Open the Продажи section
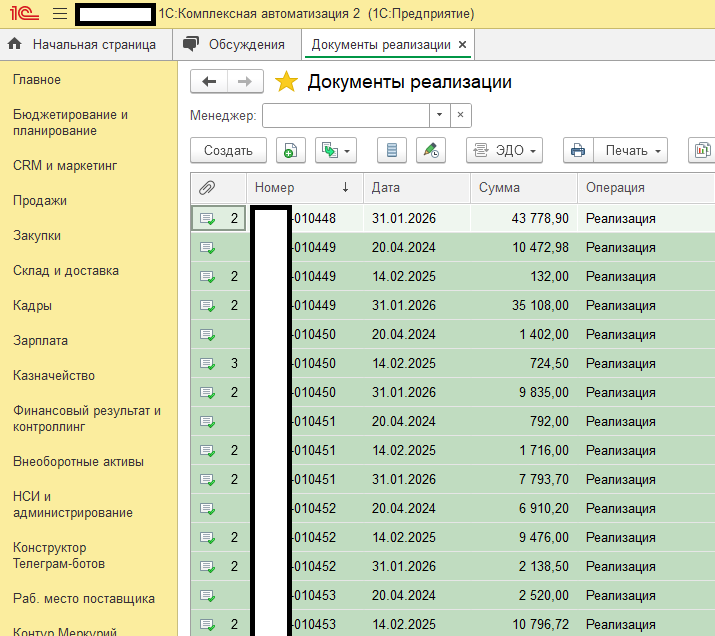 click(40, 201)
